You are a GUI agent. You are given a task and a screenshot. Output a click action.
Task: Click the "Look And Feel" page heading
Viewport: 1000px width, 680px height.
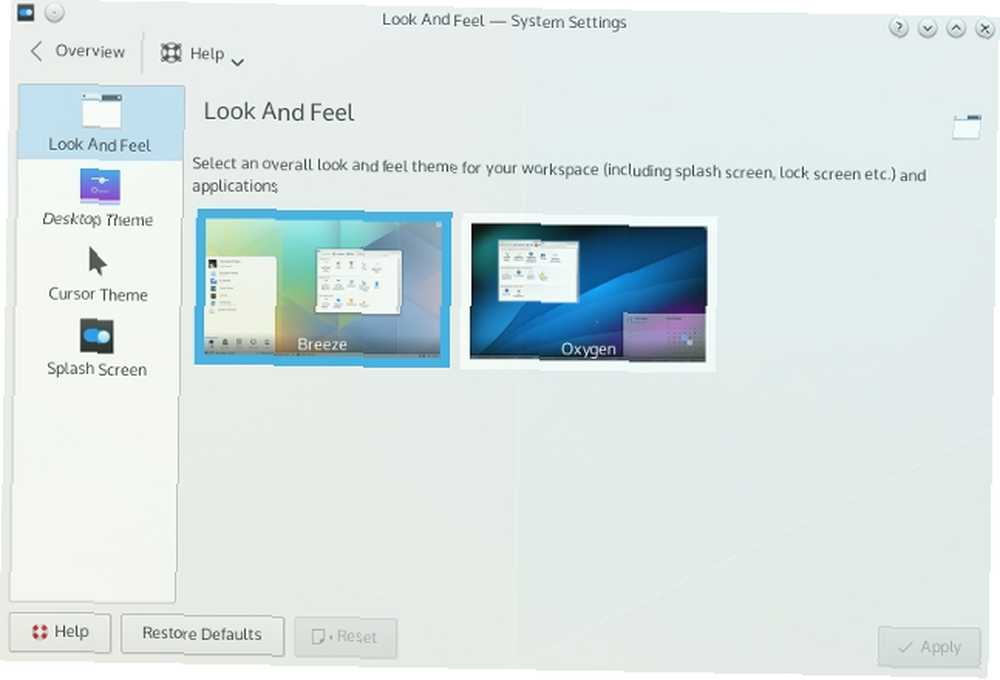coord(279,112)
